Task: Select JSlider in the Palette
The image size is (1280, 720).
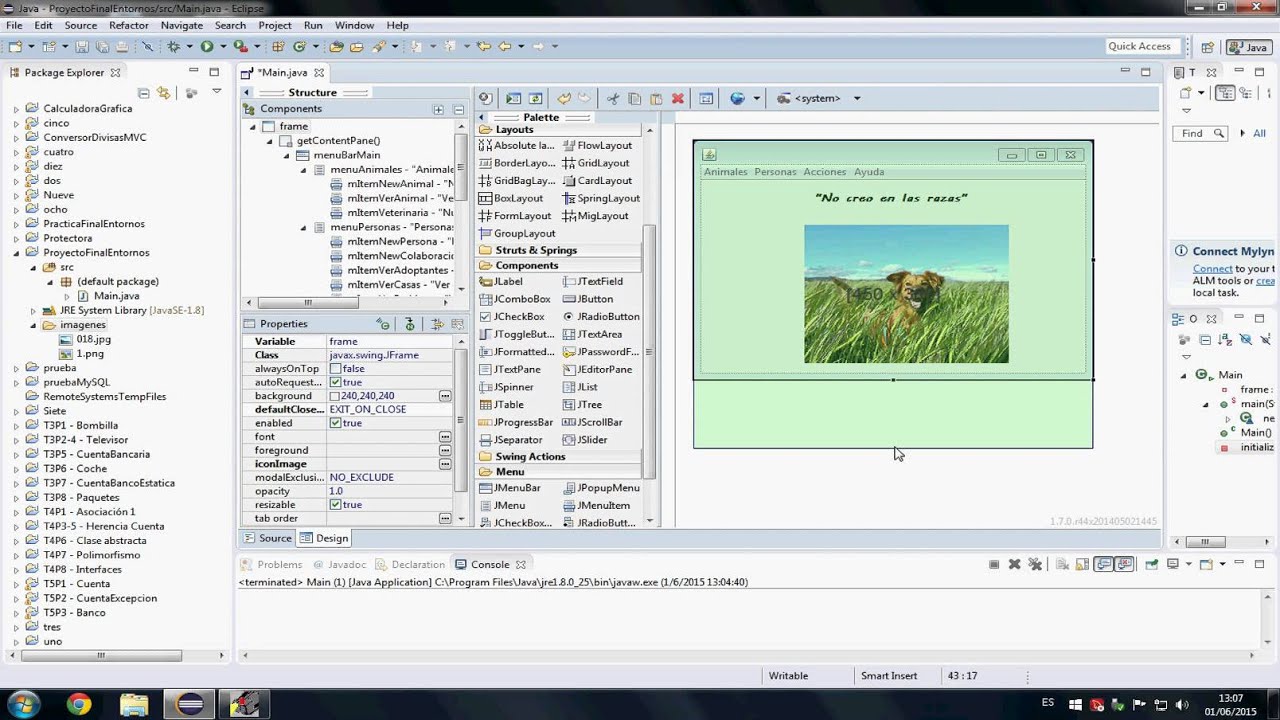Action: coord(586,440)
